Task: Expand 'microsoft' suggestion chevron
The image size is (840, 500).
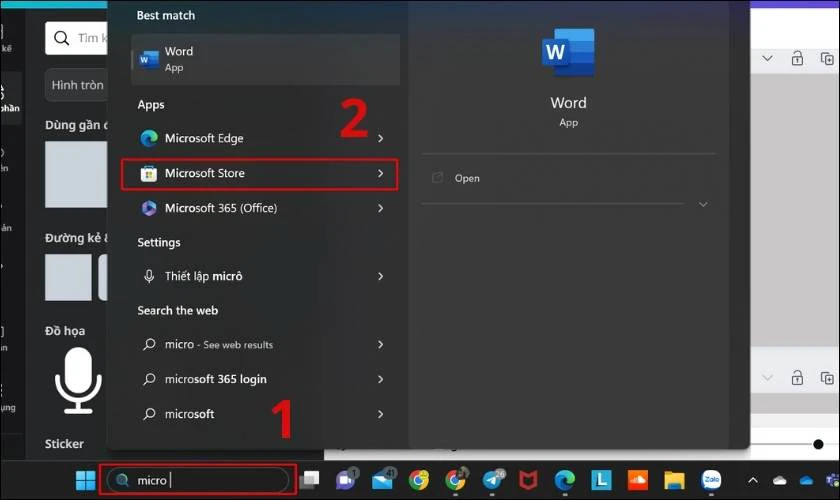Action: point(380,414)
